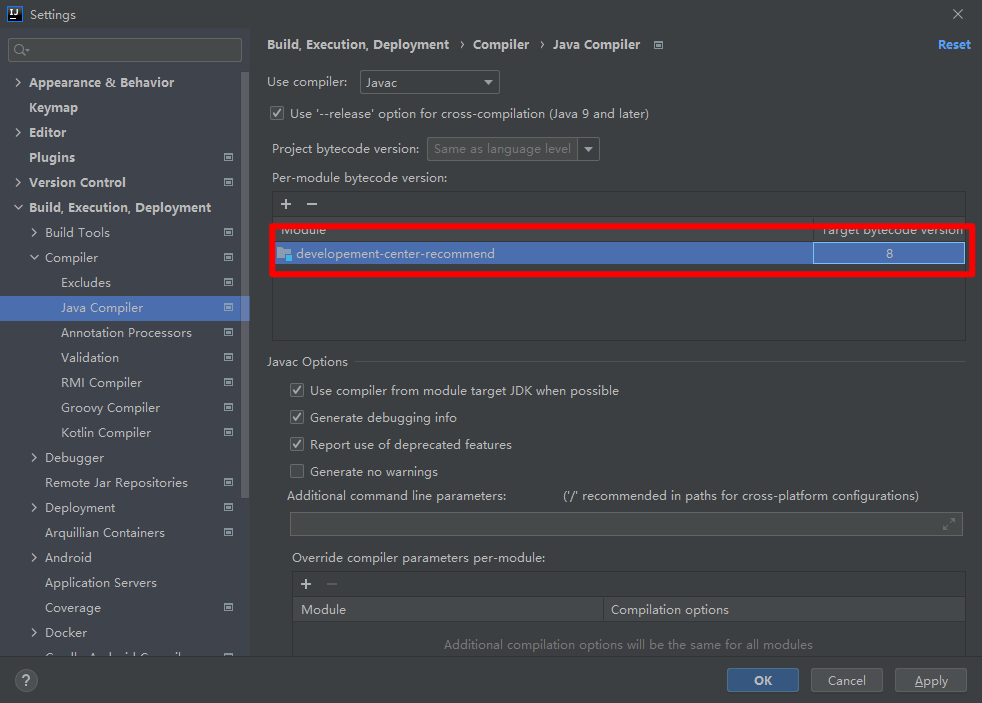Uncheck Report use of deprecated features

click(297, 444)
